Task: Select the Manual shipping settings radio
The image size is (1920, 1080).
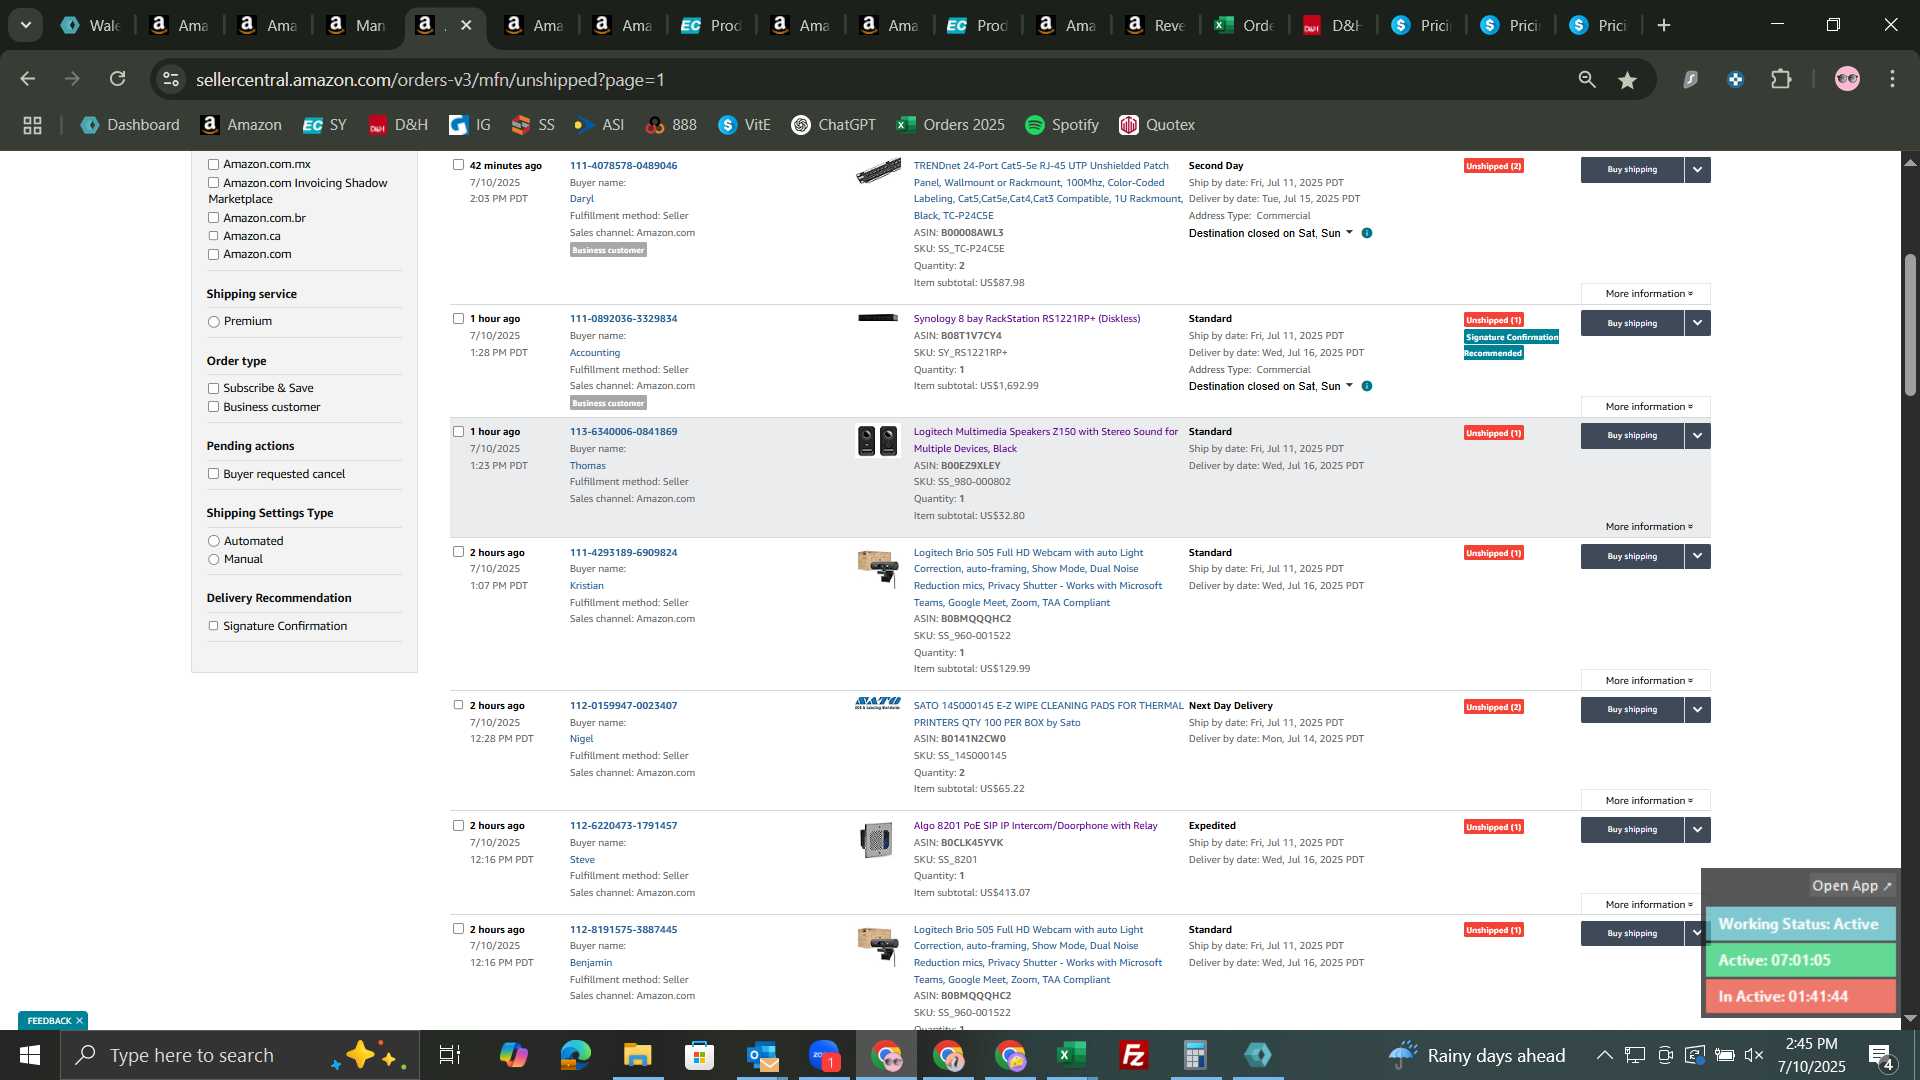Action: click(213, 559)
